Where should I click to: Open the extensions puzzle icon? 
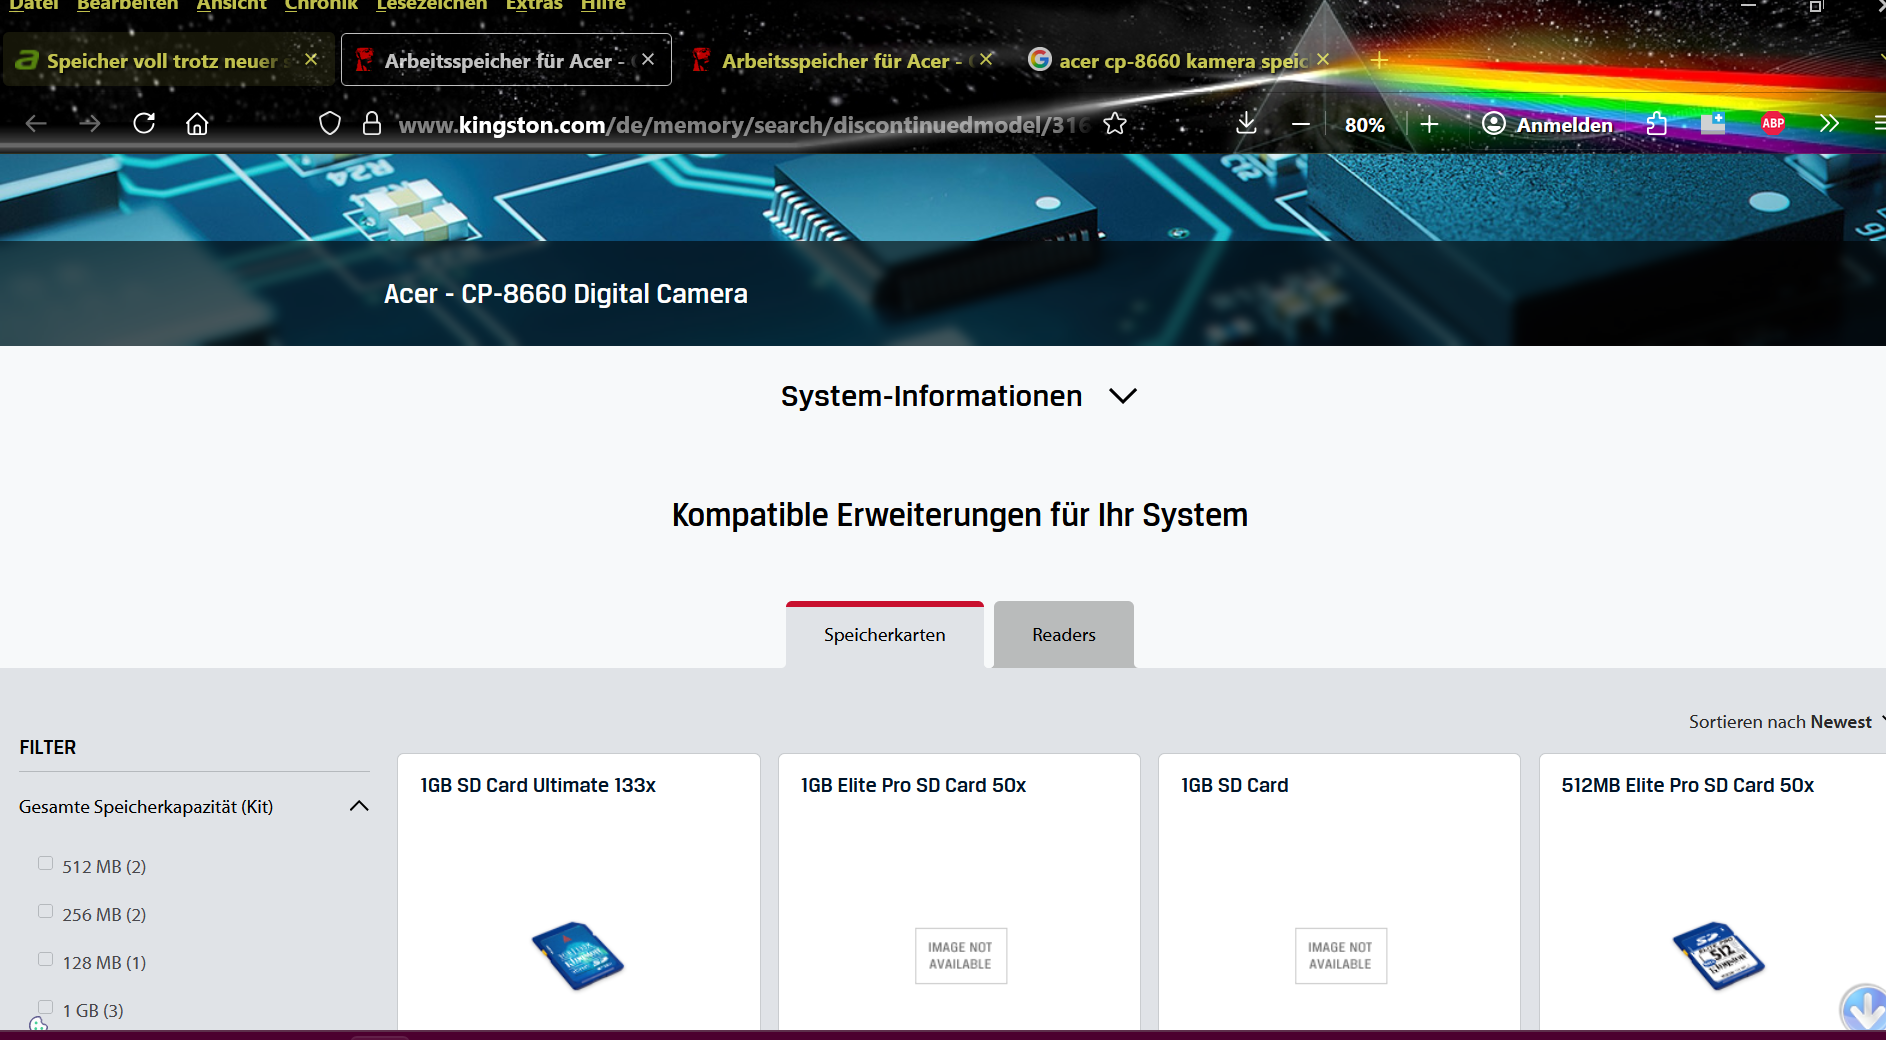click(1657, 123)
